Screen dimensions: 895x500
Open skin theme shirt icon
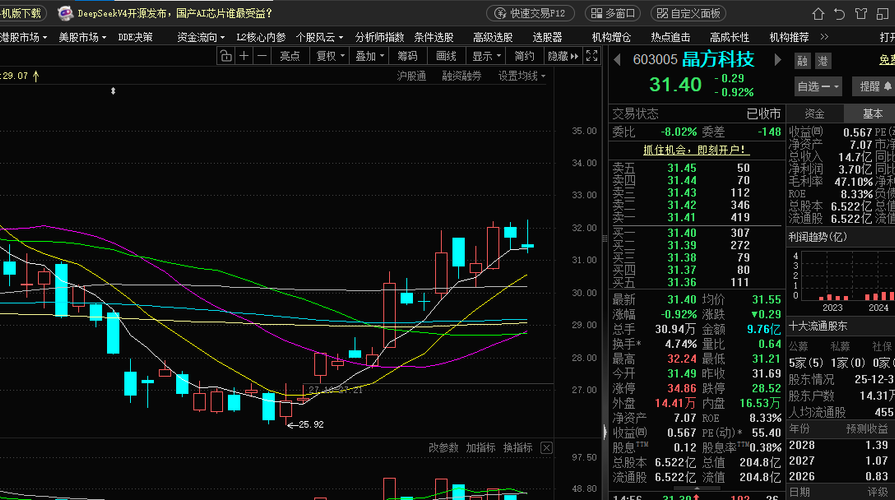coord(861,14)
